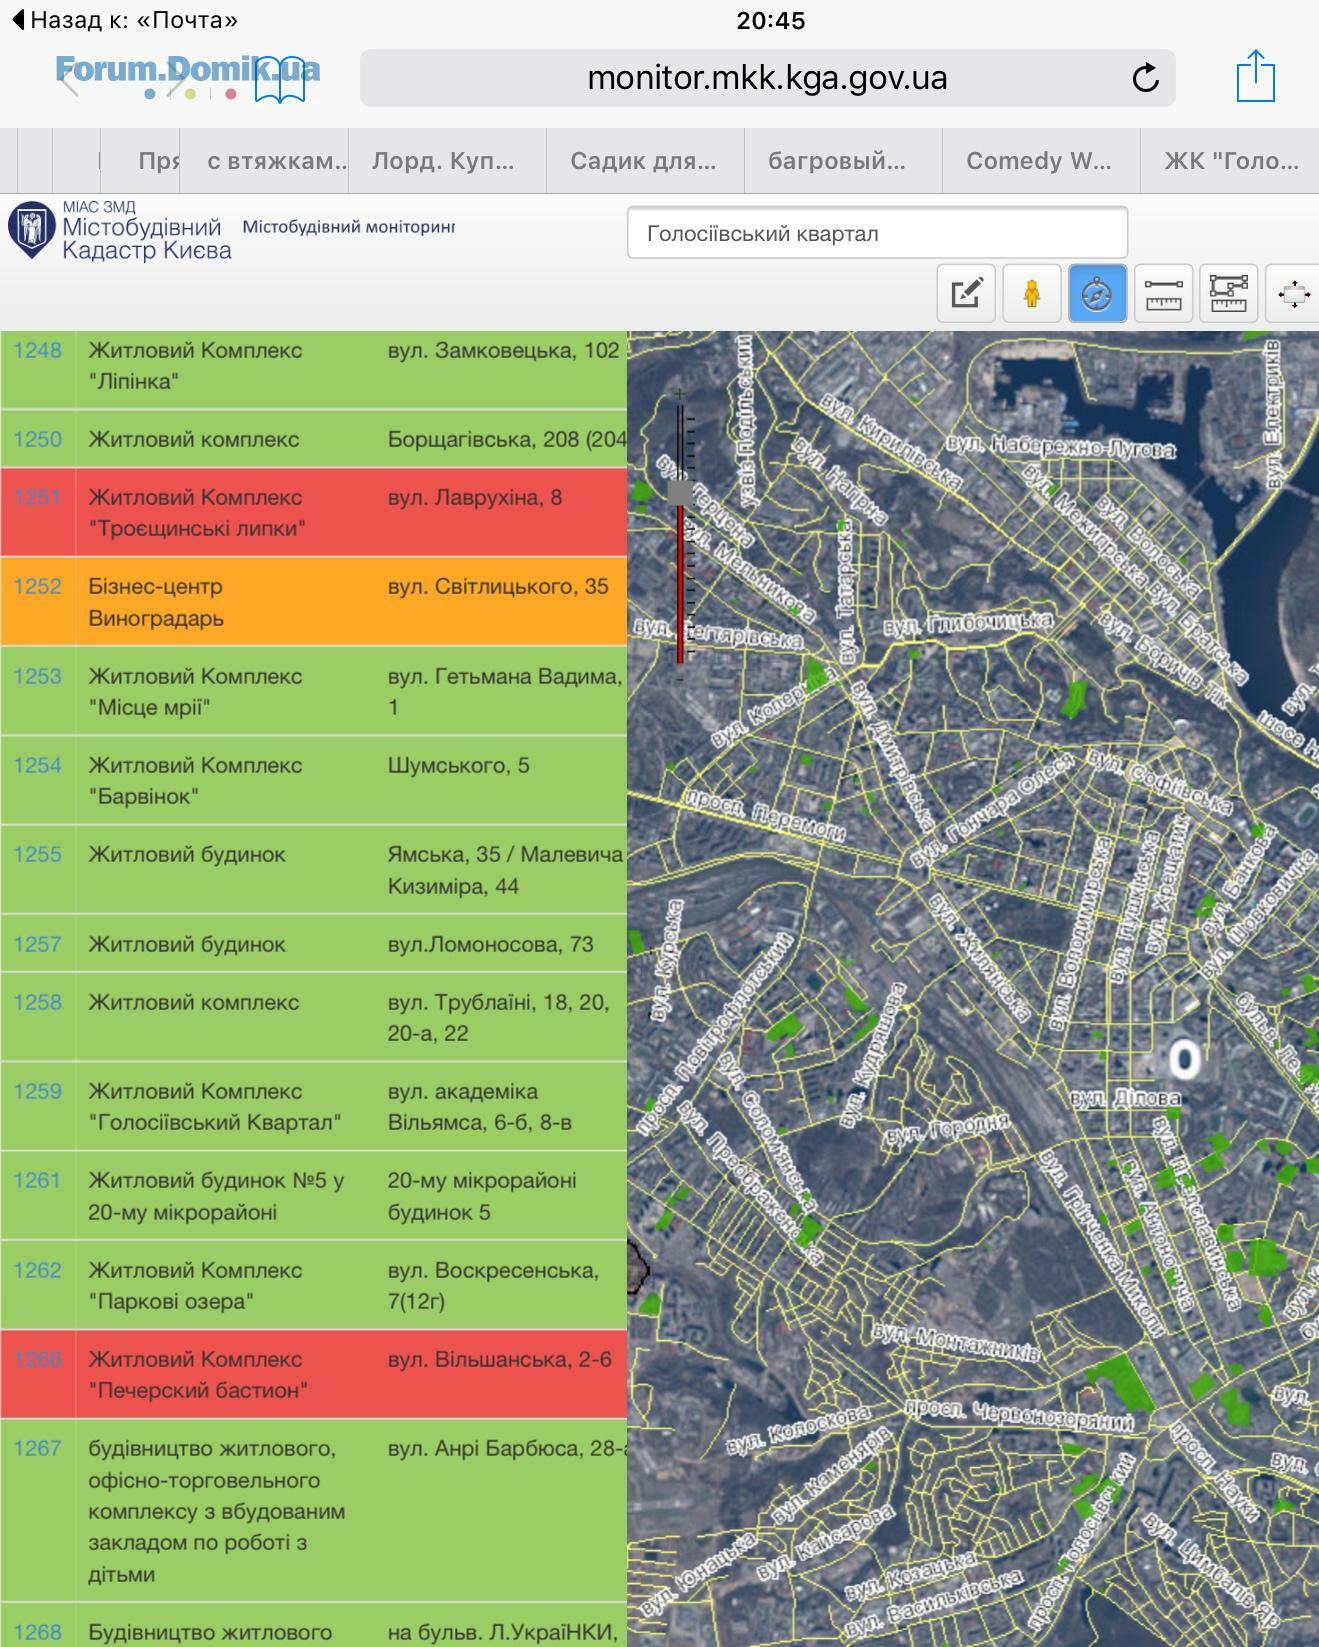Click вул. Глибочицька label on map
This screenshot has height=1647, width=1319.
tap(968, 624)
